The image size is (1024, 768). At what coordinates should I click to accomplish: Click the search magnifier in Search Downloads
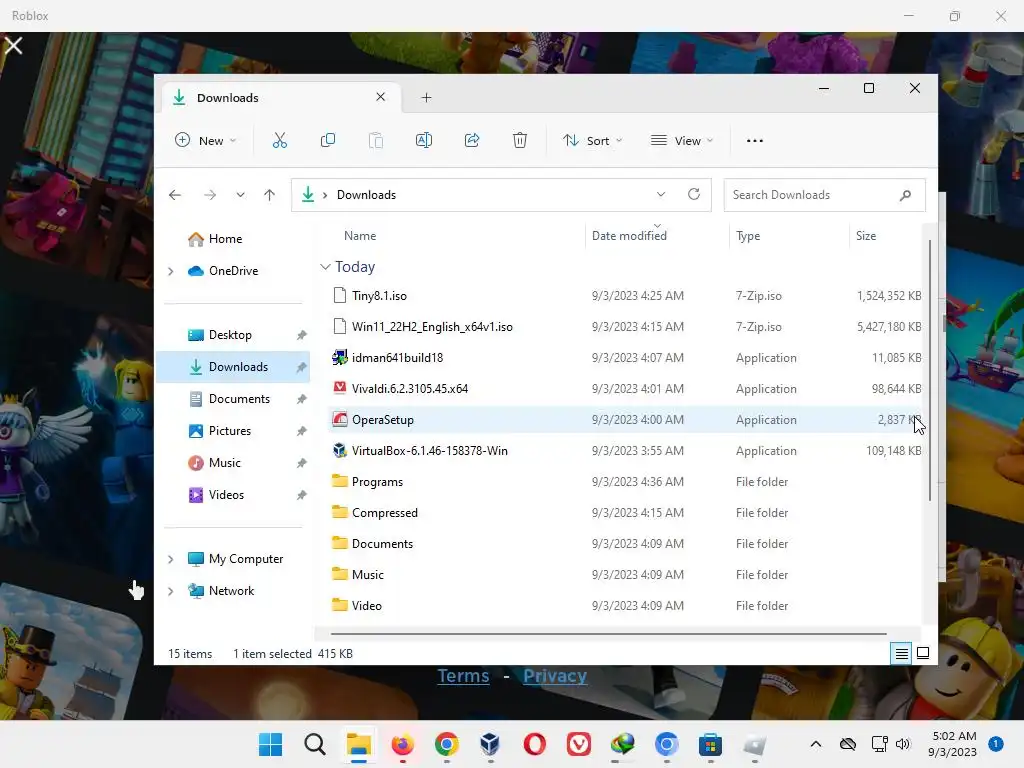(905, 195)
